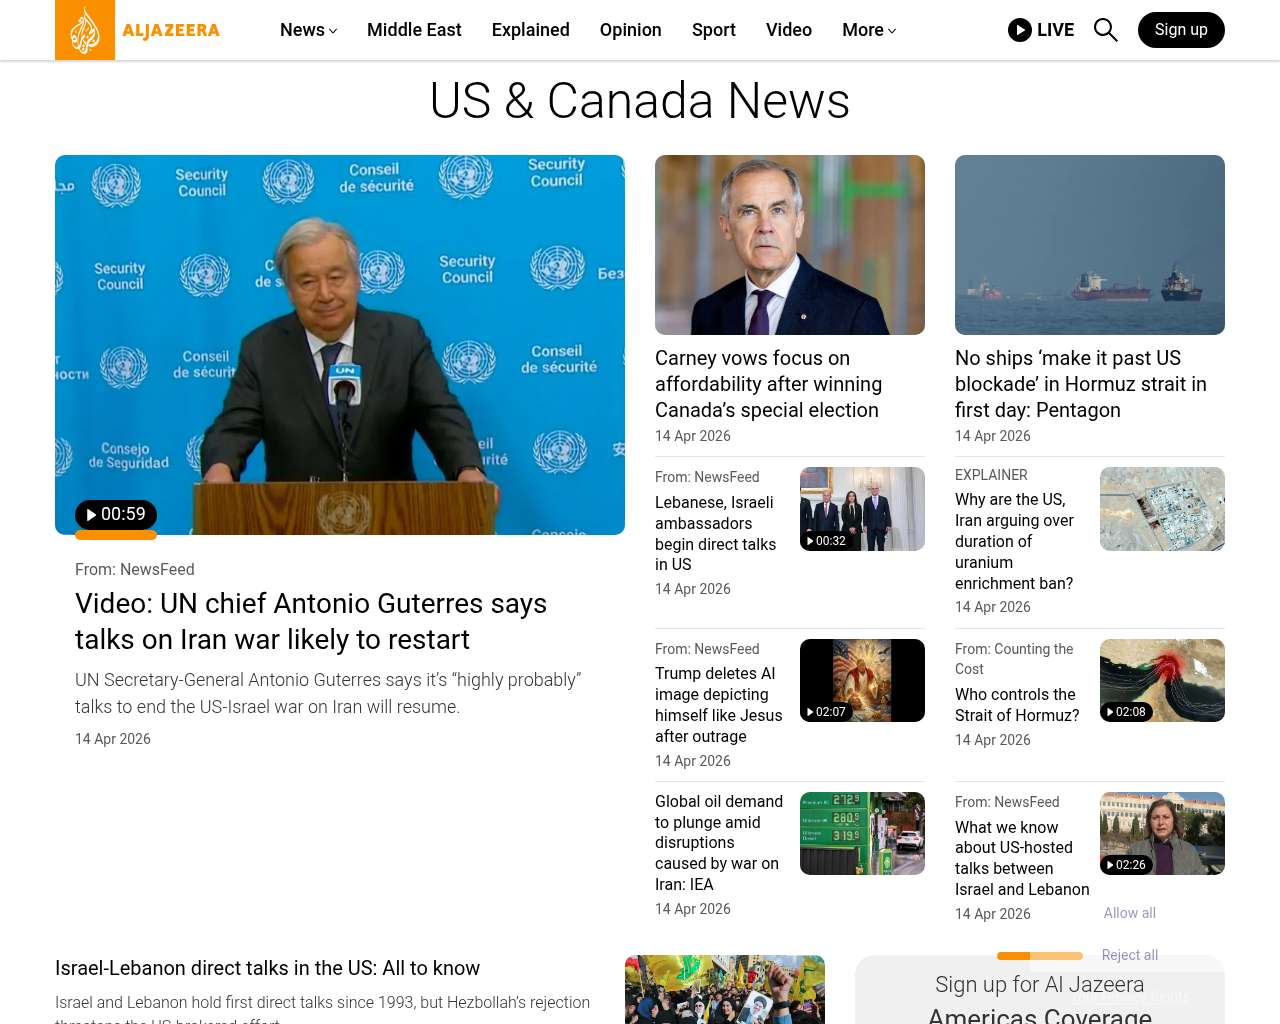The image size is (1280, 1024).
Task: Click the LIVE play icon
Action: pos(1020,30)
